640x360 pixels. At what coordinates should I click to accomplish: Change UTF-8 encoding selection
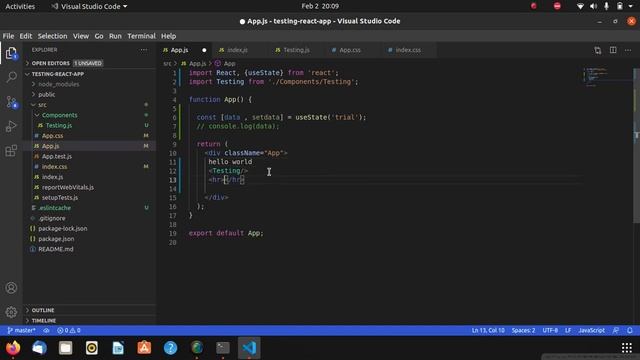550,330
